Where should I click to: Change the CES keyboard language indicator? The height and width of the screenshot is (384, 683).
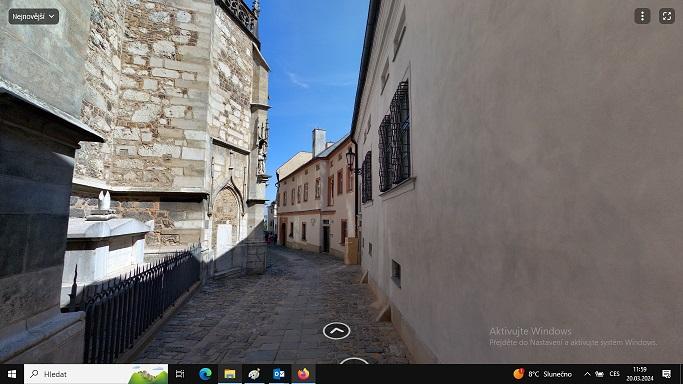(615, 374)
